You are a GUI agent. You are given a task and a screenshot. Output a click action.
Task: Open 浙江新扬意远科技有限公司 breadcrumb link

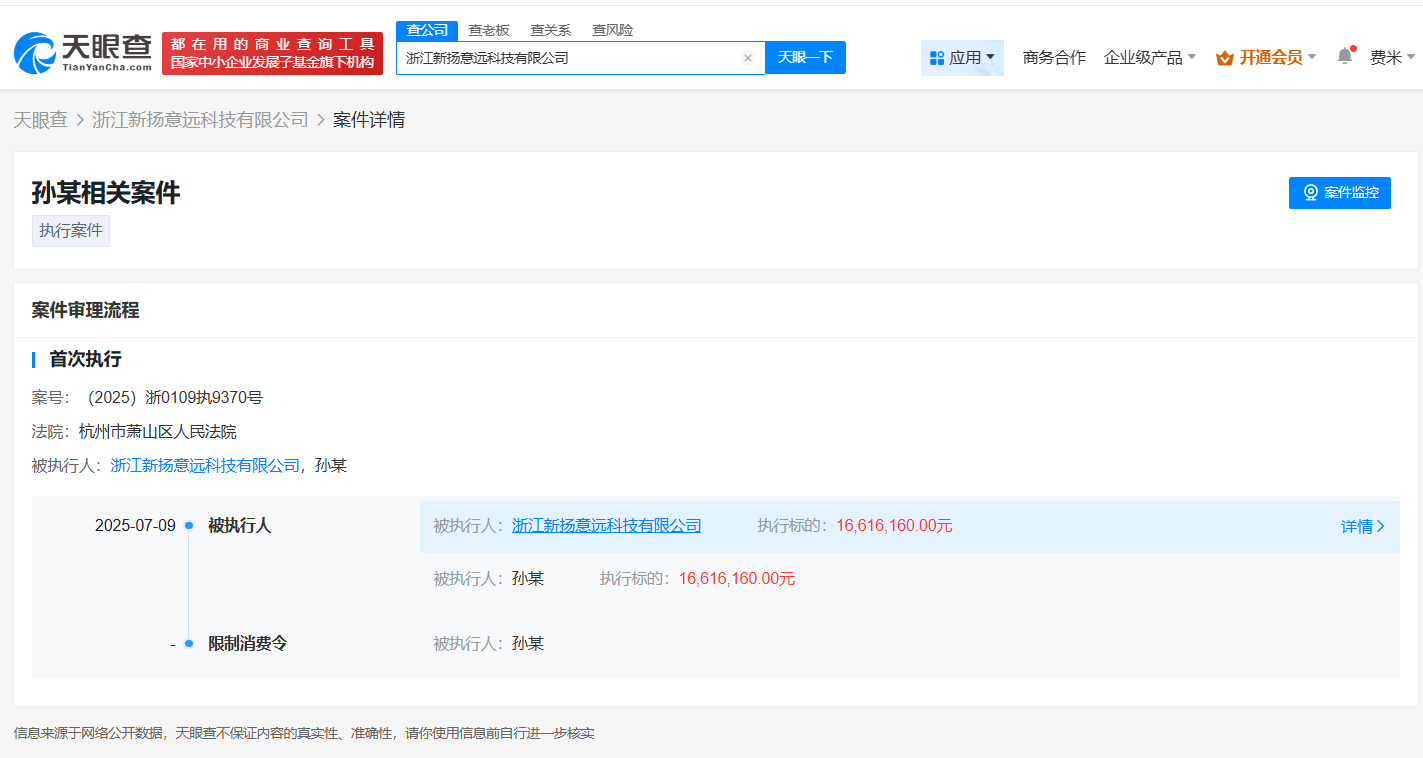point(200,120)
